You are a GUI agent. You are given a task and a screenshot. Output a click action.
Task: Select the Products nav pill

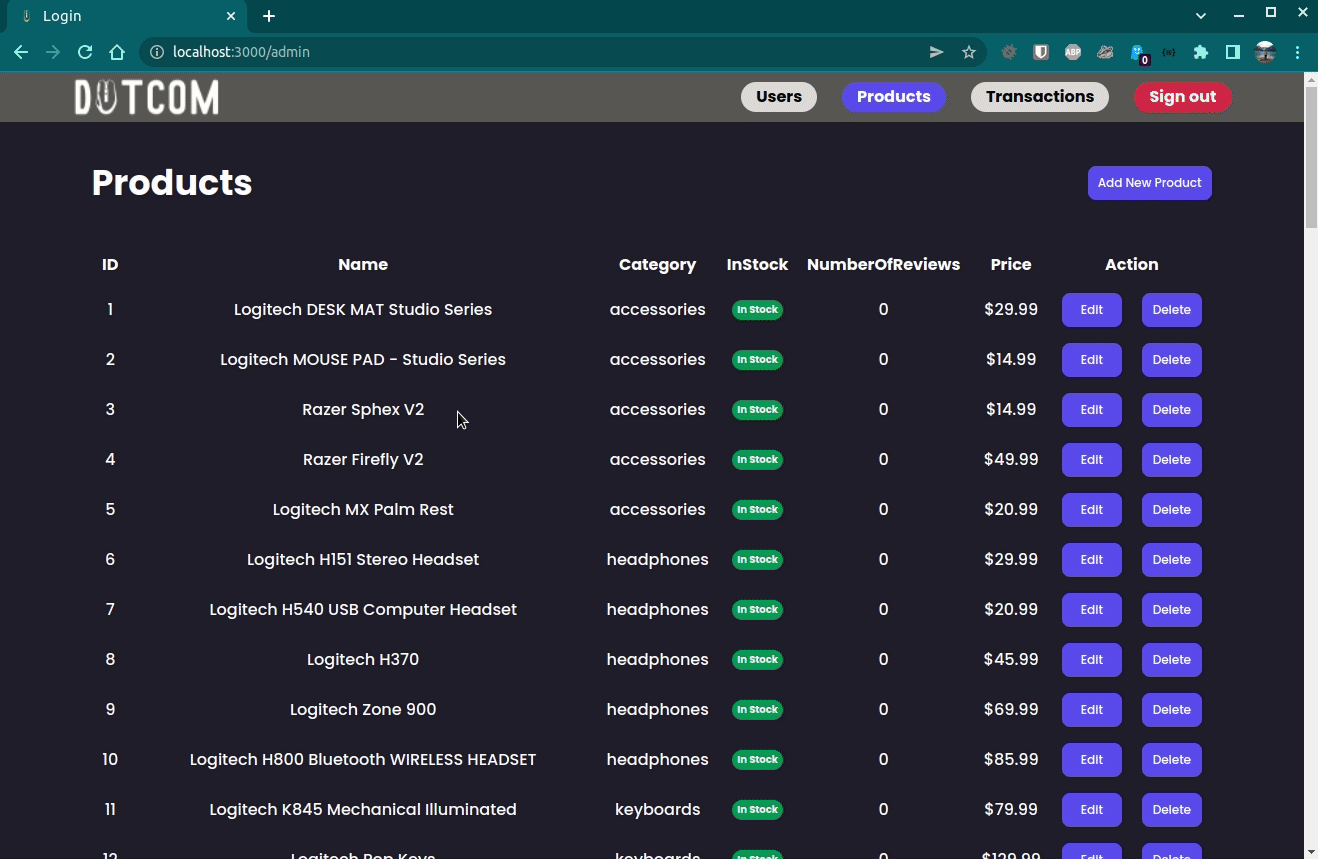click(x=894, y=97)
